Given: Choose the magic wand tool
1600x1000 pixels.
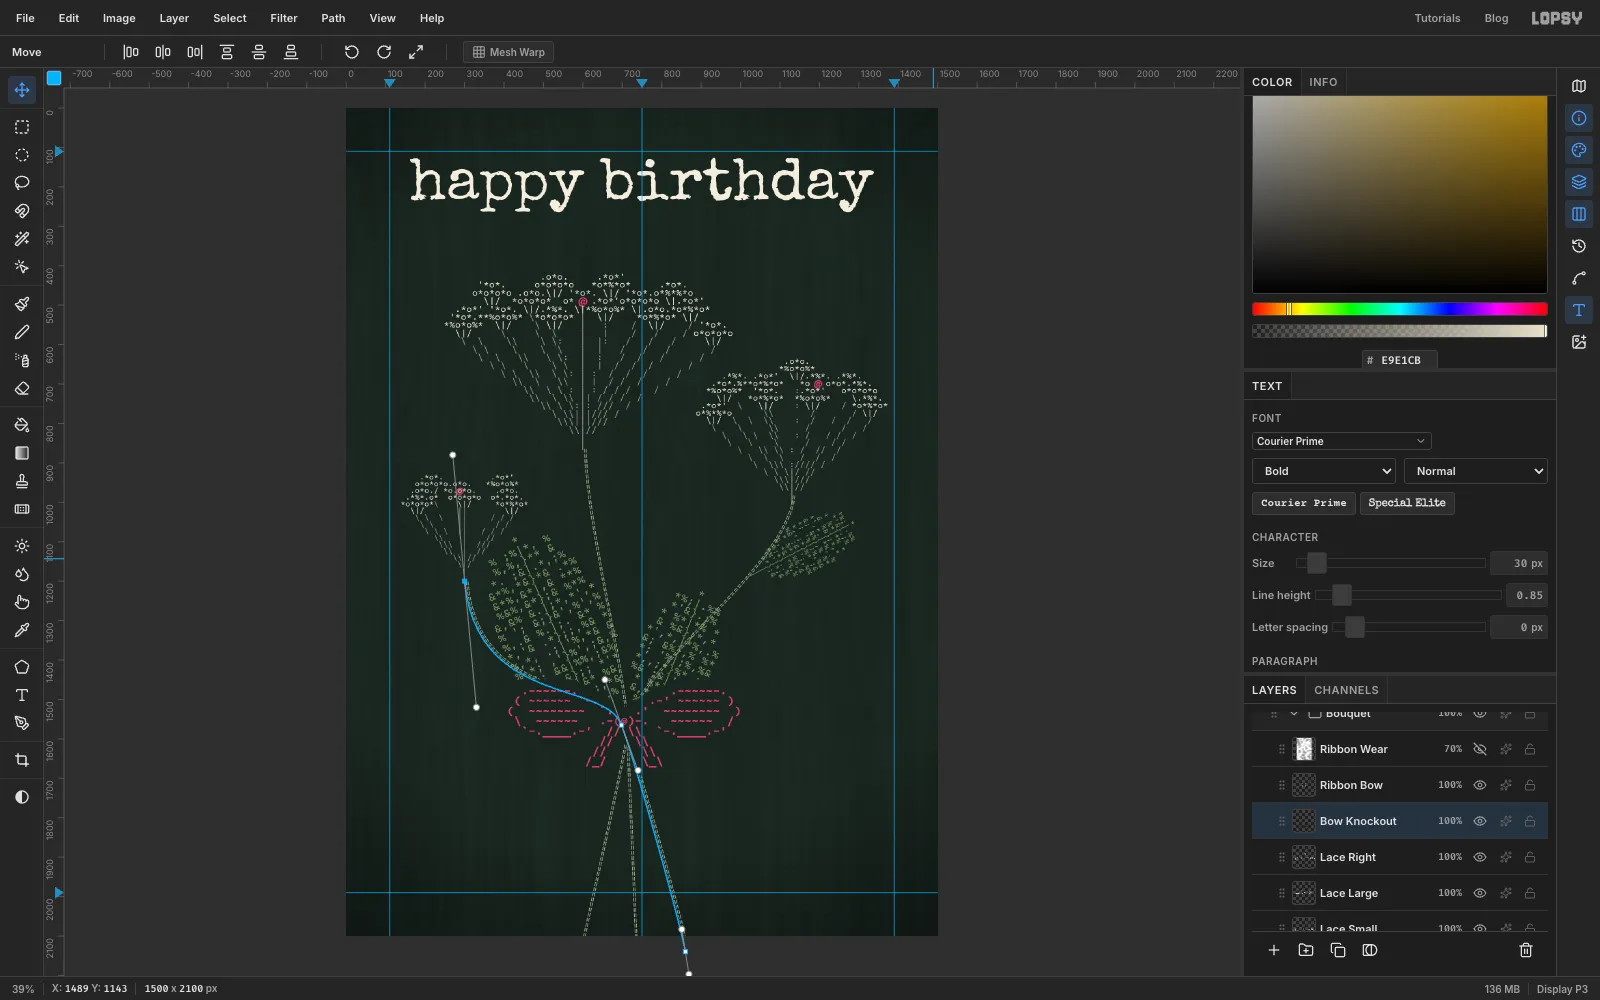Looking at the screenshot, I should pos(22,239).
